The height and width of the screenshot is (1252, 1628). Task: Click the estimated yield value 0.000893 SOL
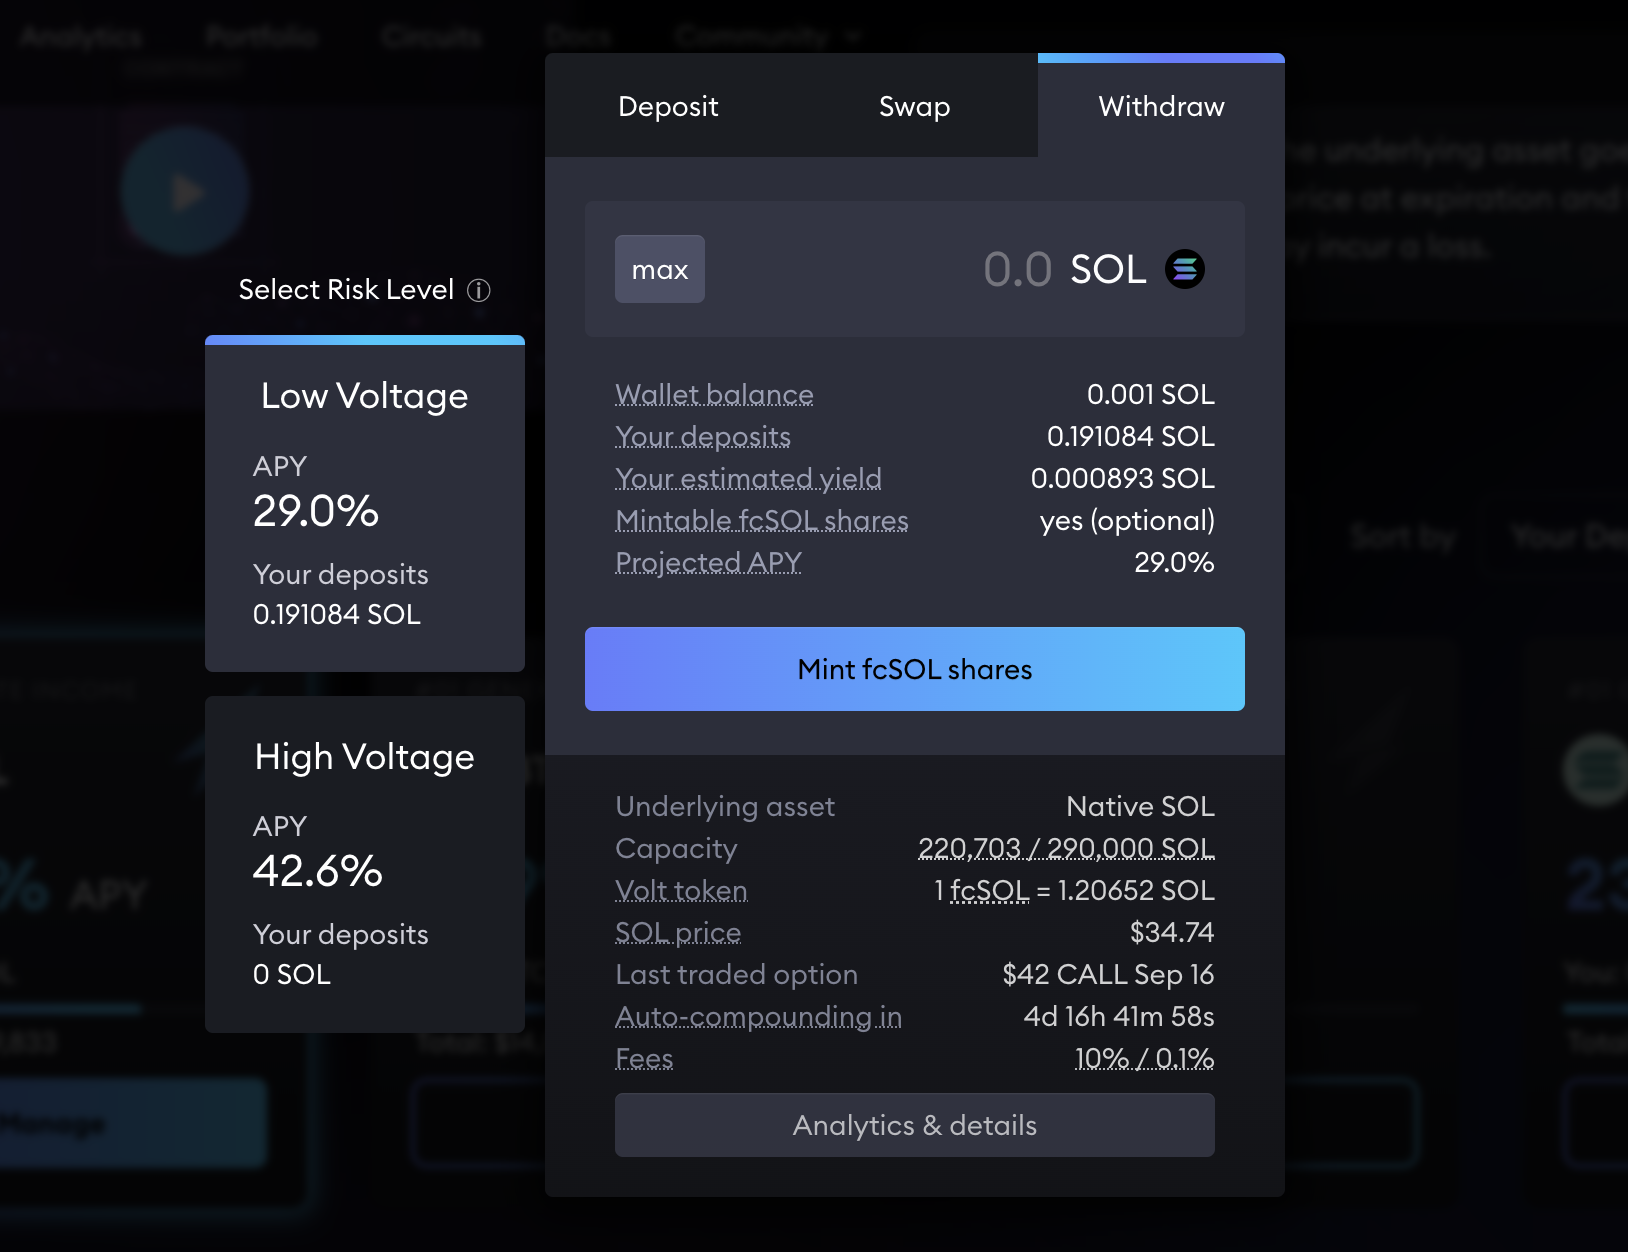(x=1122, y=478)
